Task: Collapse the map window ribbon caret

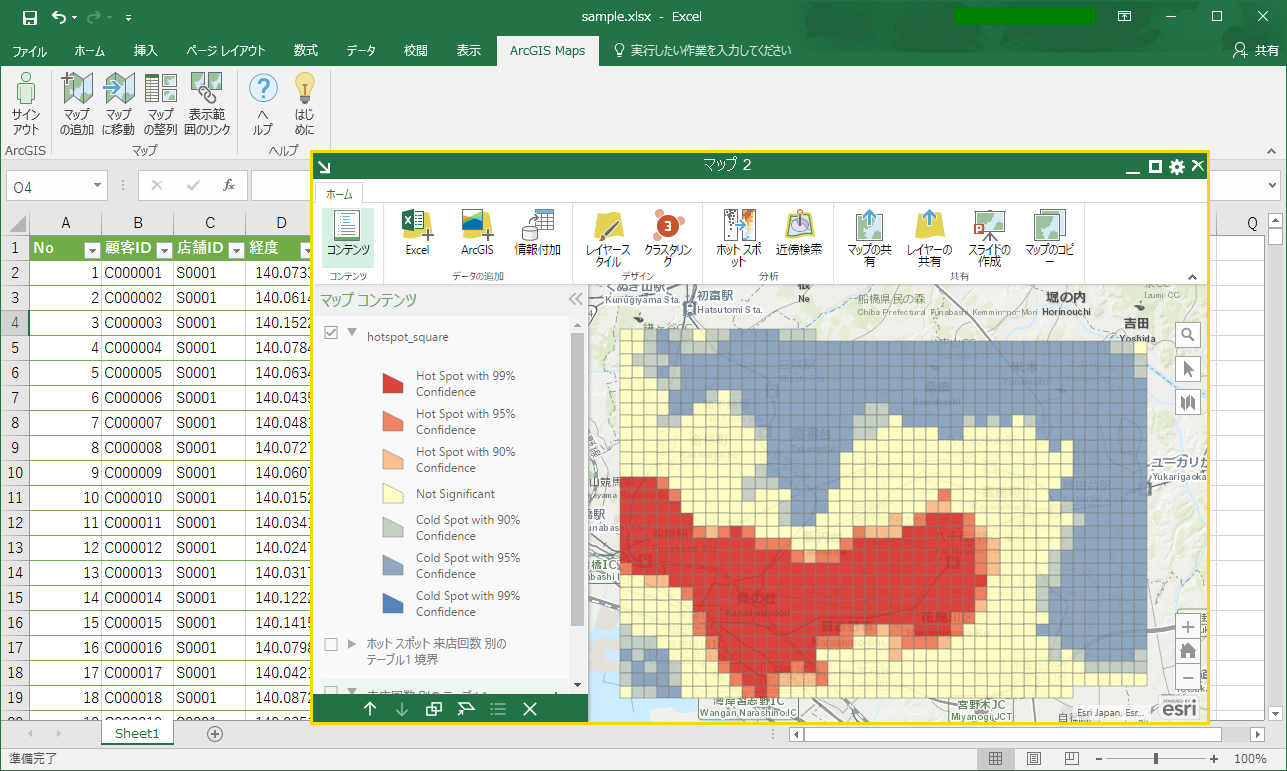Action: (x=1192, y=277)
